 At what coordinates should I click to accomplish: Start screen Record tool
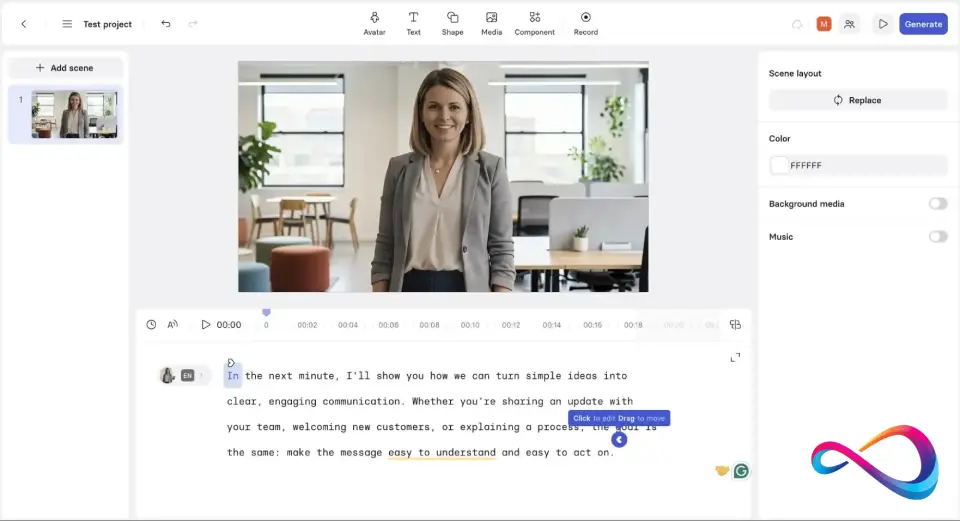[585, 23]
